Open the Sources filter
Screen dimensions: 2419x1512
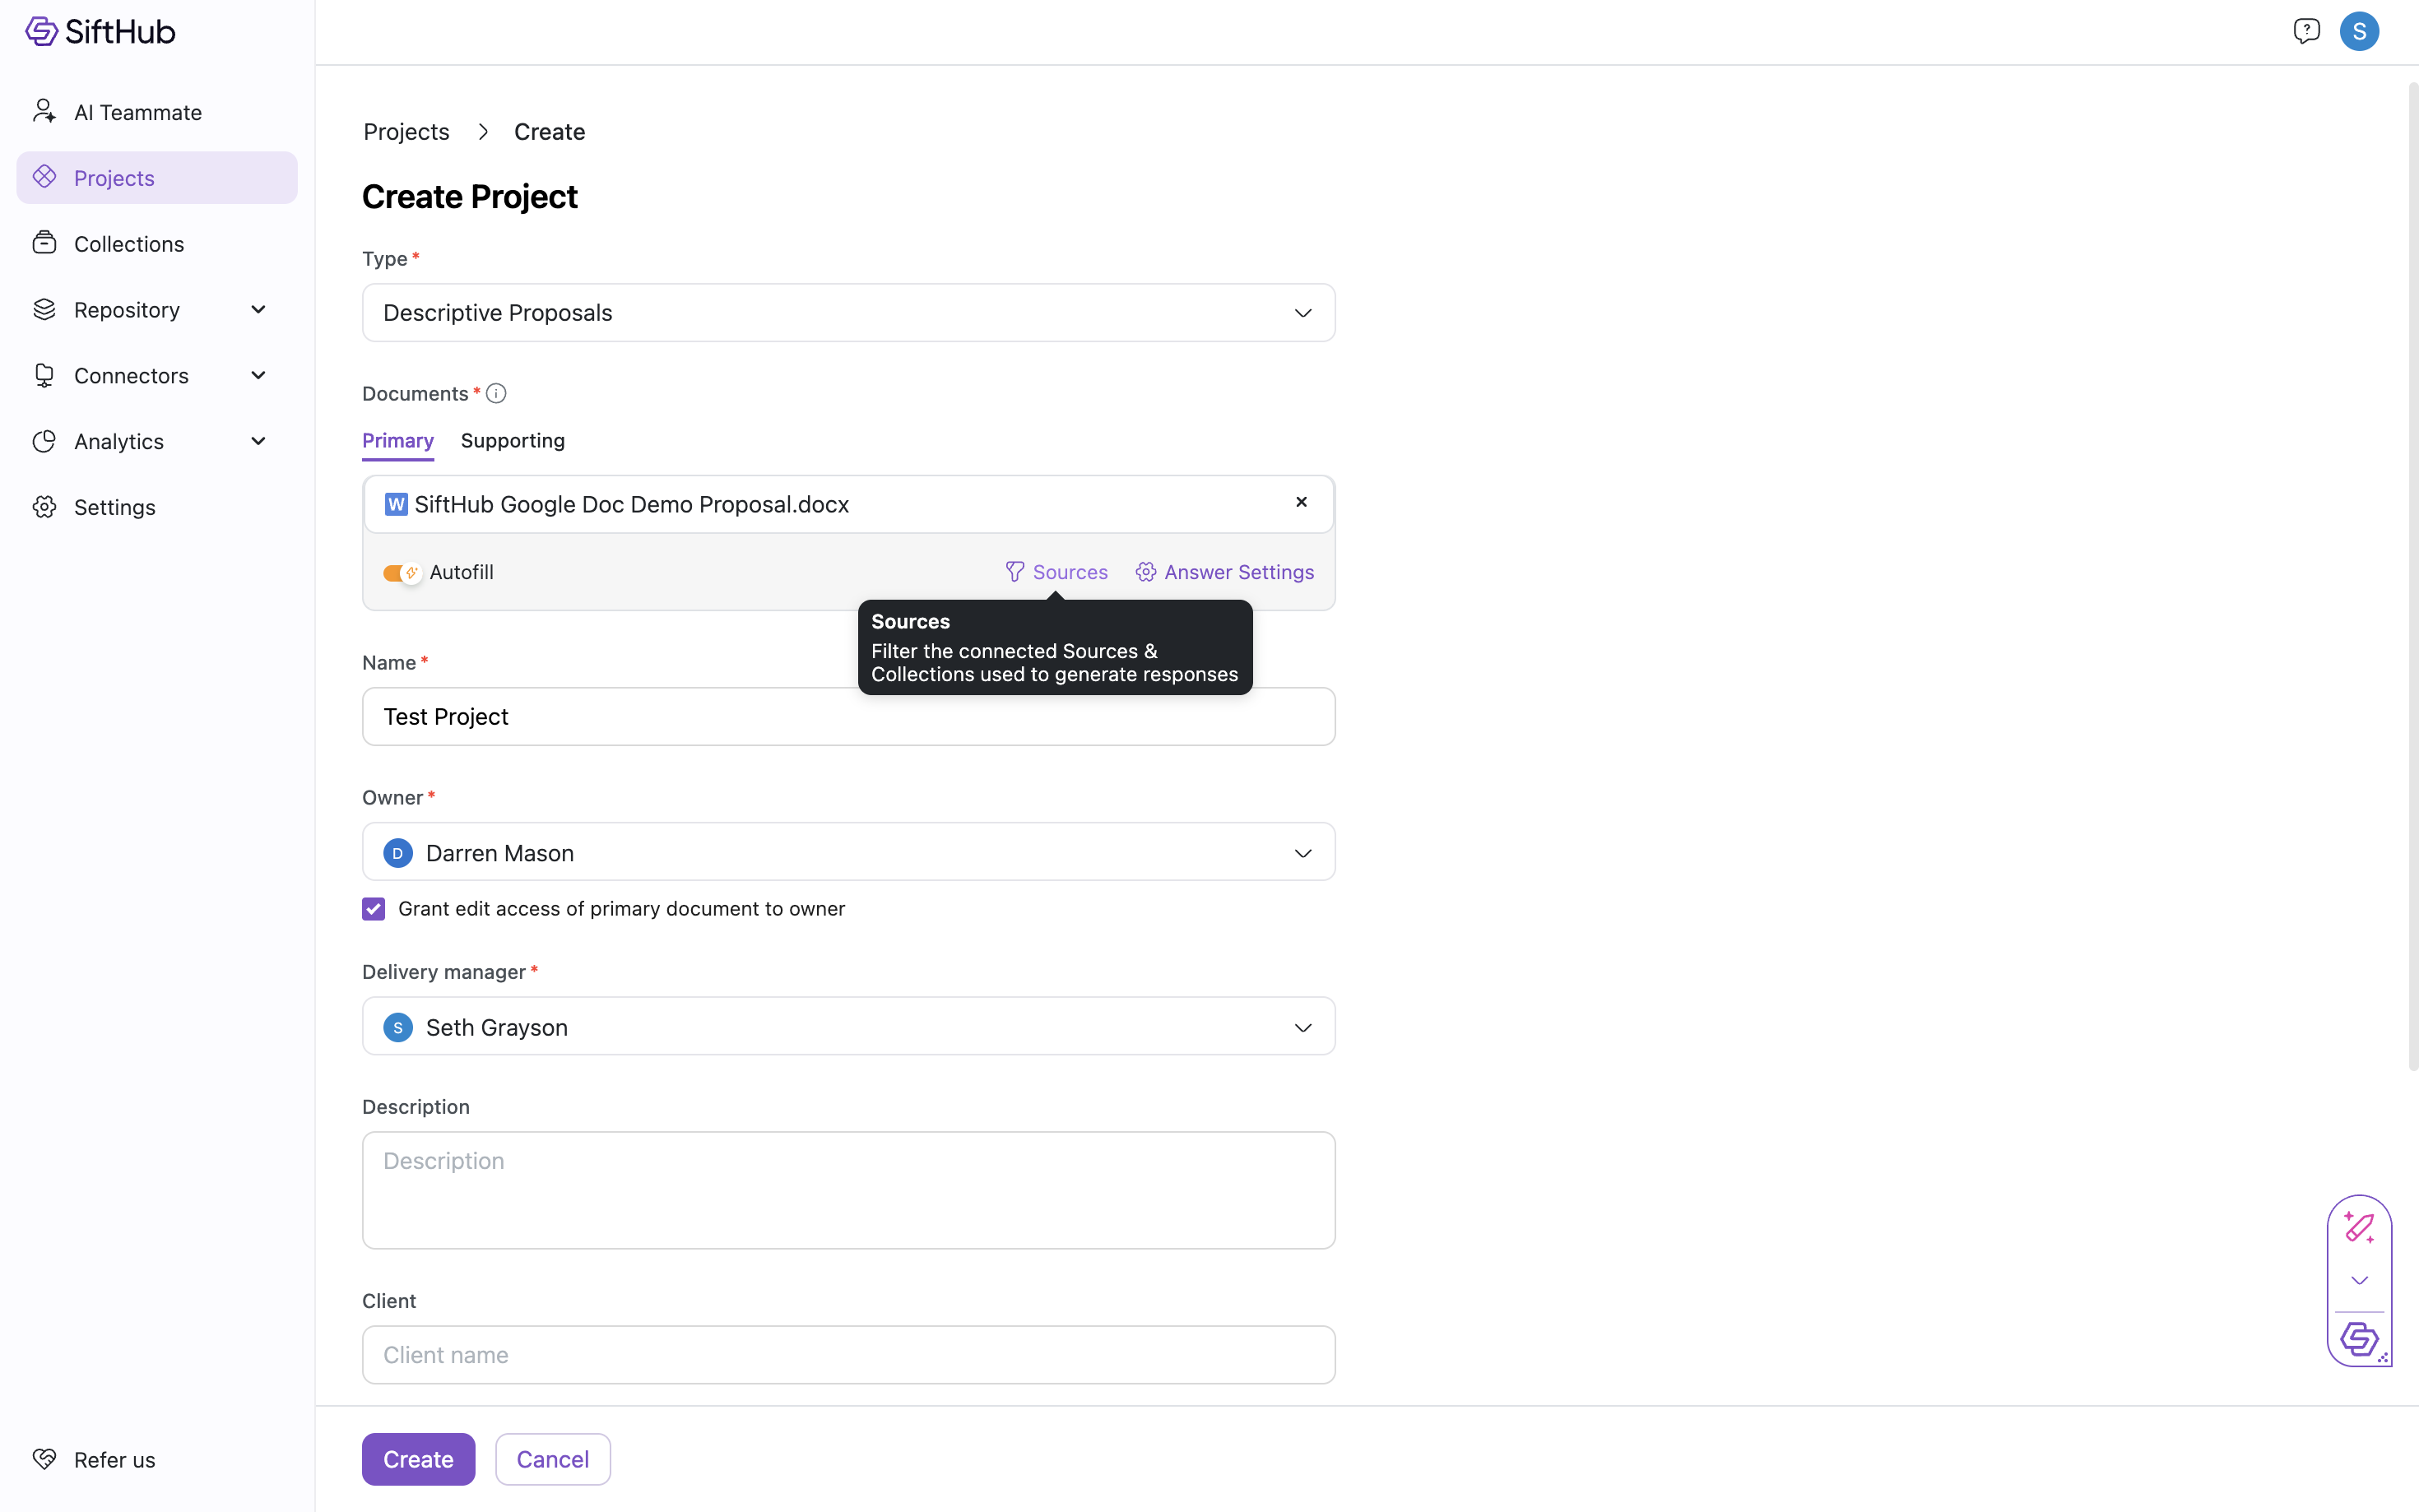[x=1056, y=572]
